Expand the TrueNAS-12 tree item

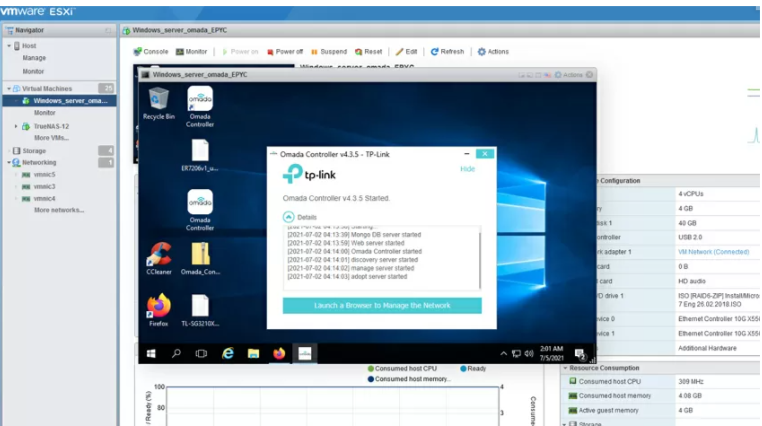pos(16,127)
